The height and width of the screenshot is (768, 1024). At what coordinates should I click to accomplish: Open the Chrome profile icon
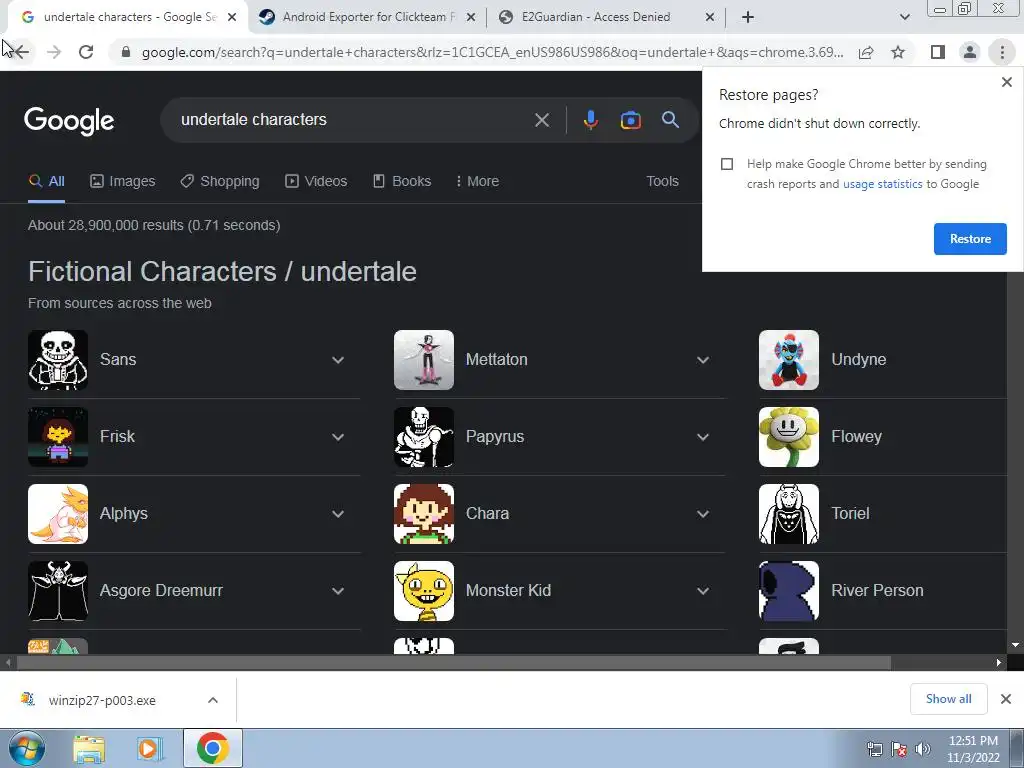(970, 52)
